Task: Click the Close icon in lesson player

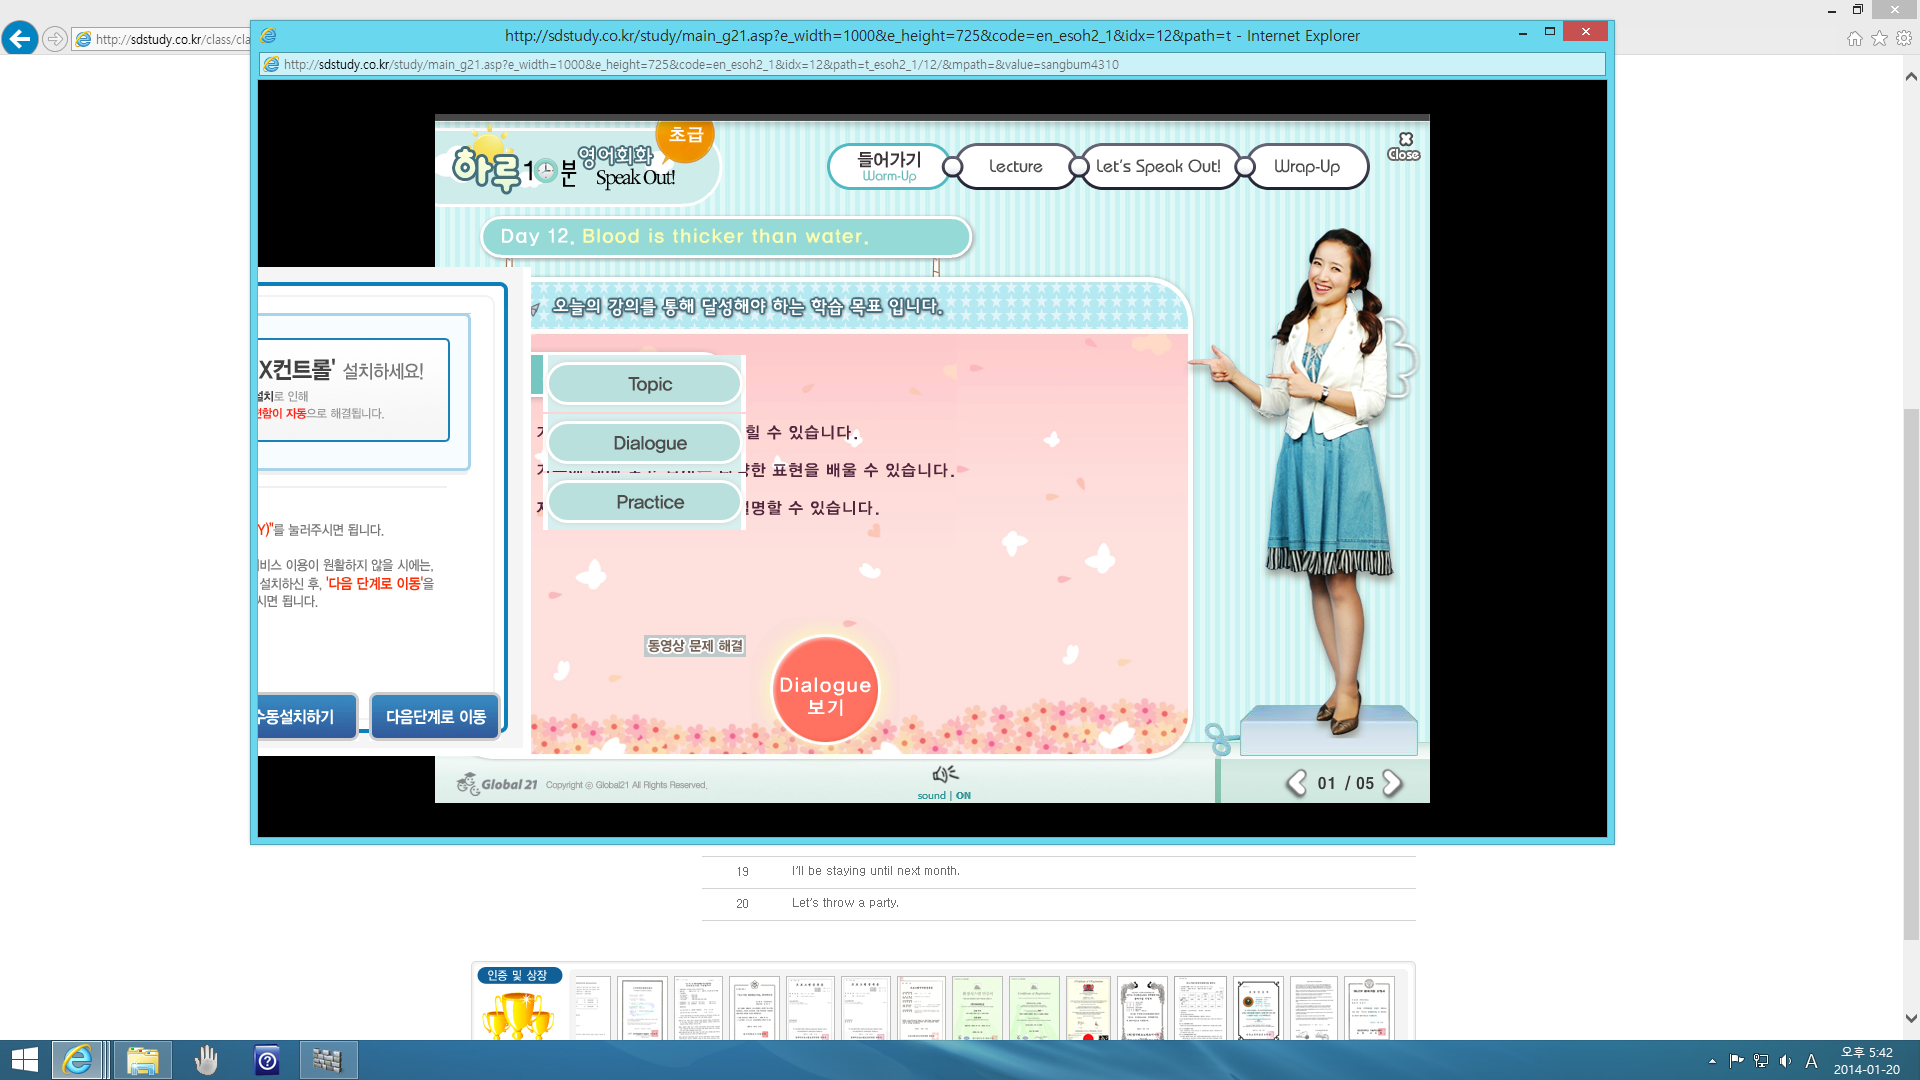Action: coord(1404,146)
